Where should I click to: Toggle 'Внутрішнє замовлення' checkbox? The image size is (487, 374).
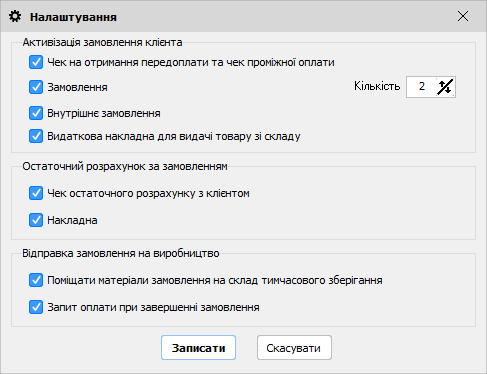[36, 113]
